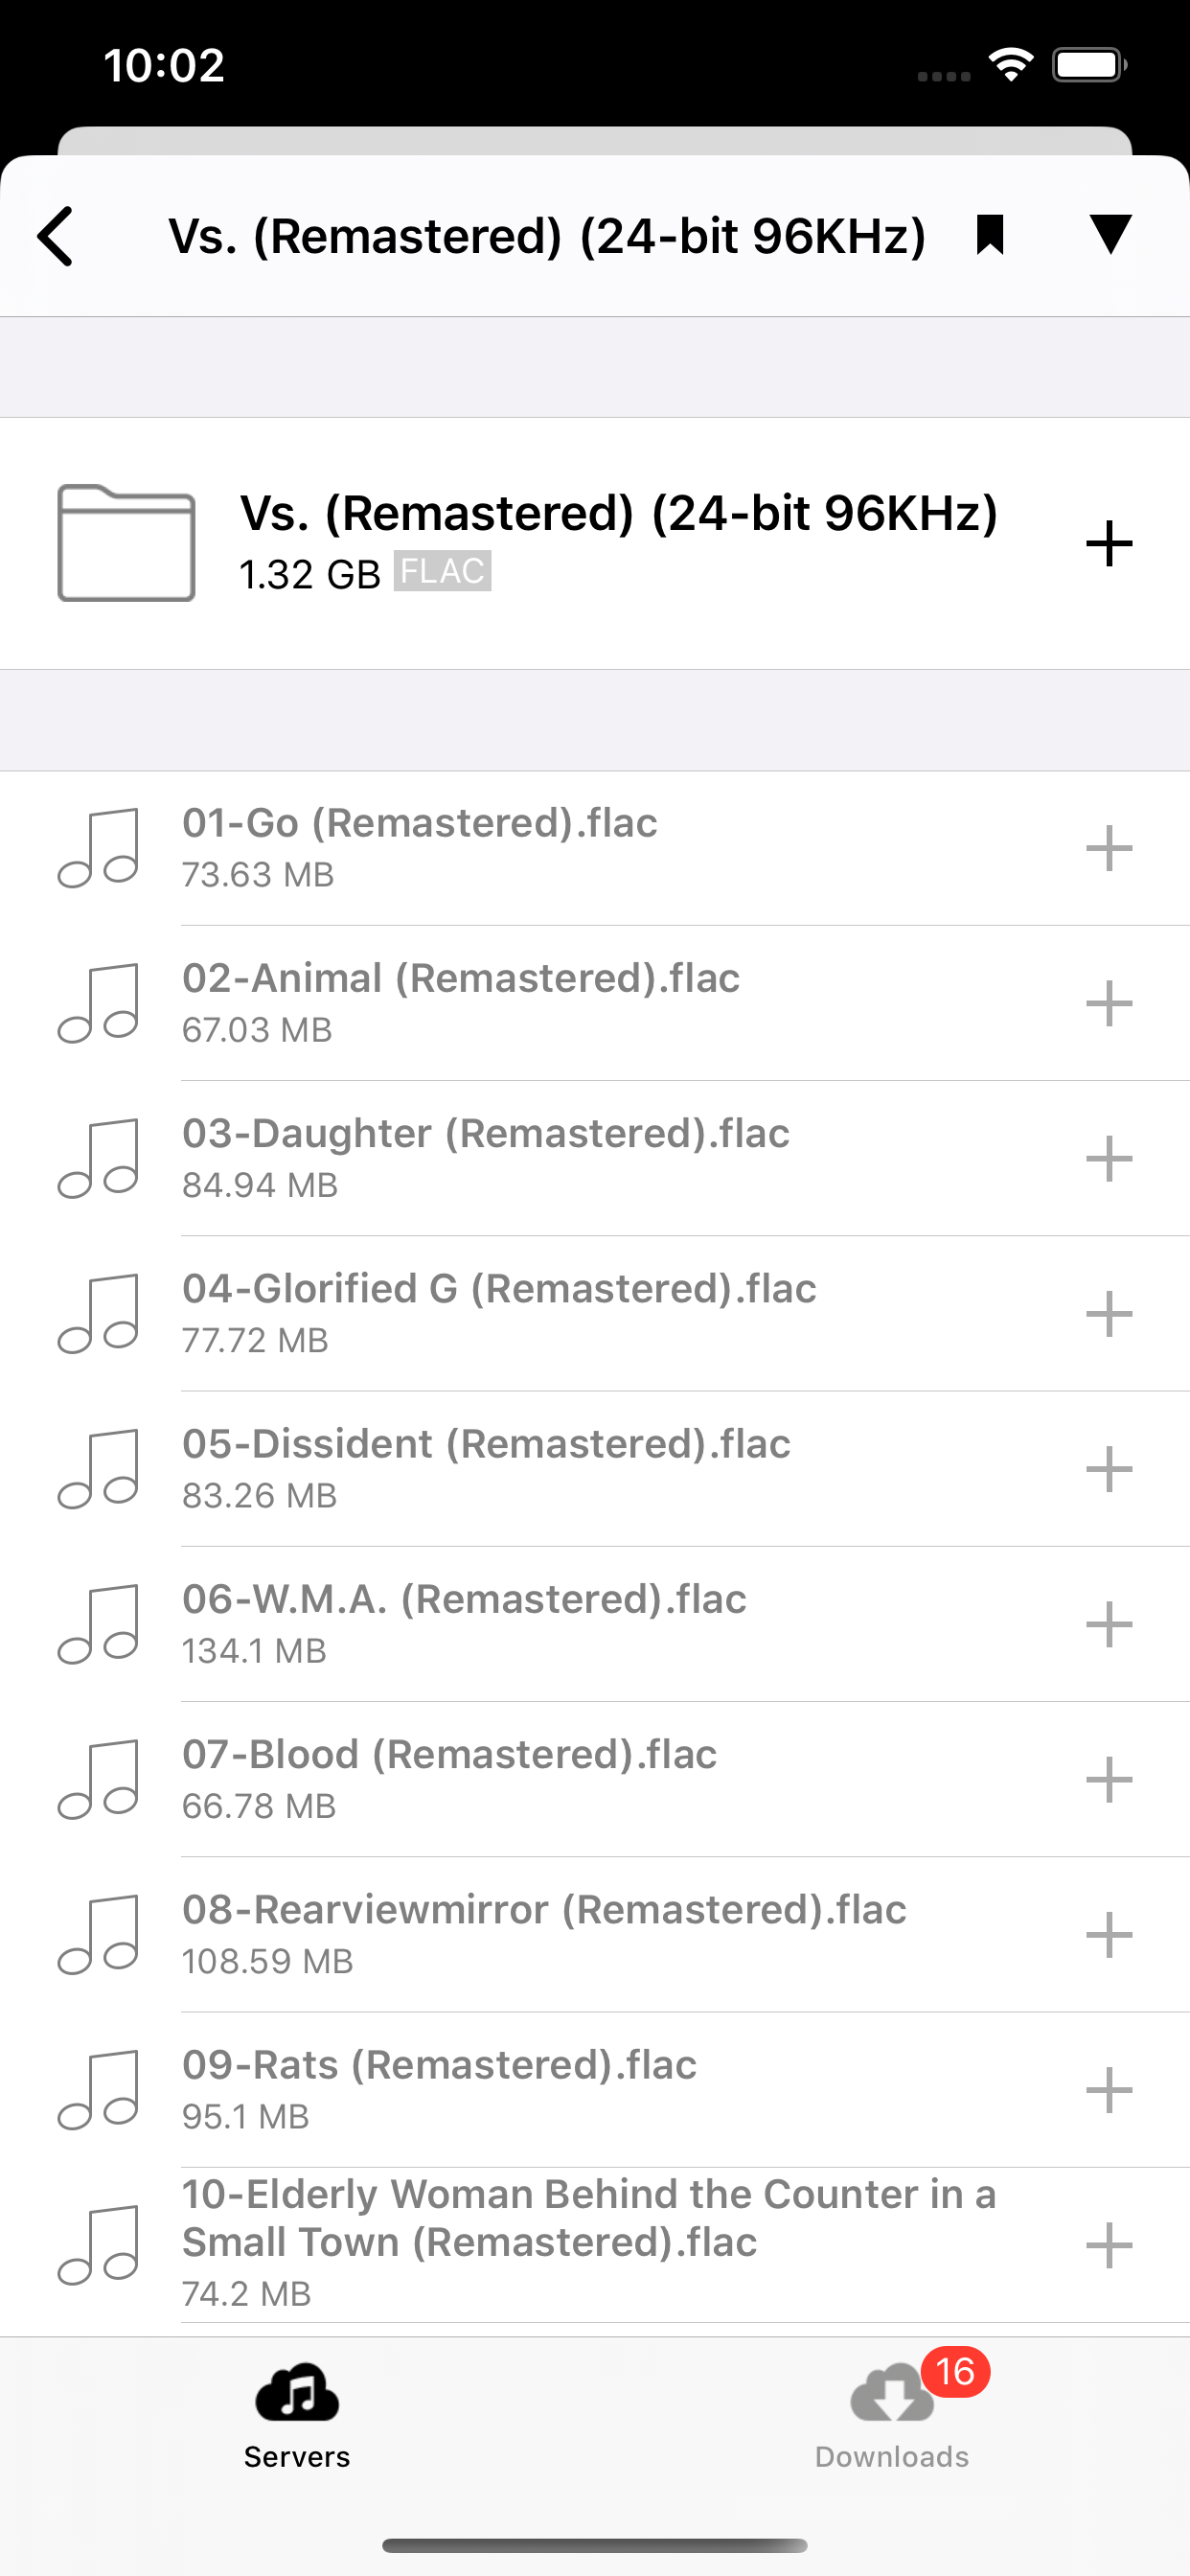Tap the FLAC format badge
The height and width of the screenshot is (2576, 1190).
click(x=442, y=572)
